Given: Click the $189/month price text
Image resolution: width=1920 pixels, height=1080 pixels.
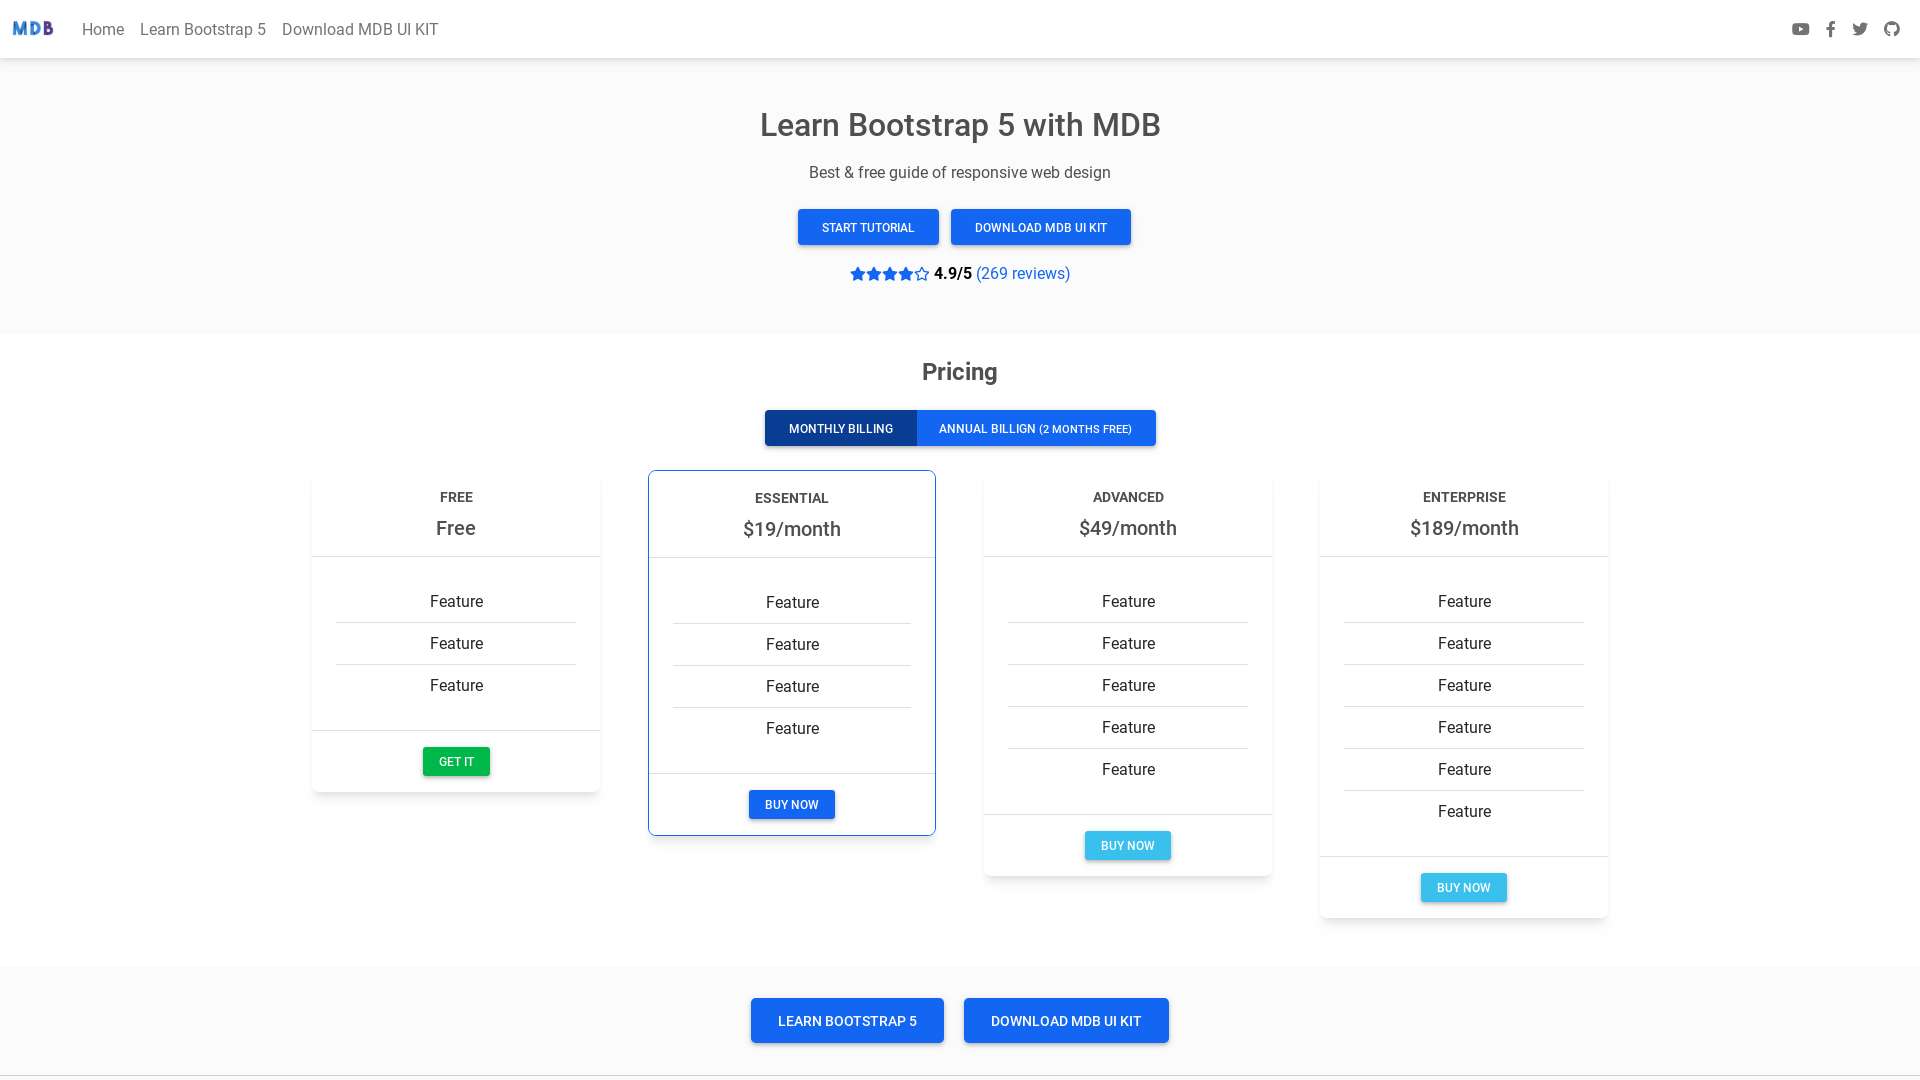Looking at the screenshot, I should (x=1464, y=528).
